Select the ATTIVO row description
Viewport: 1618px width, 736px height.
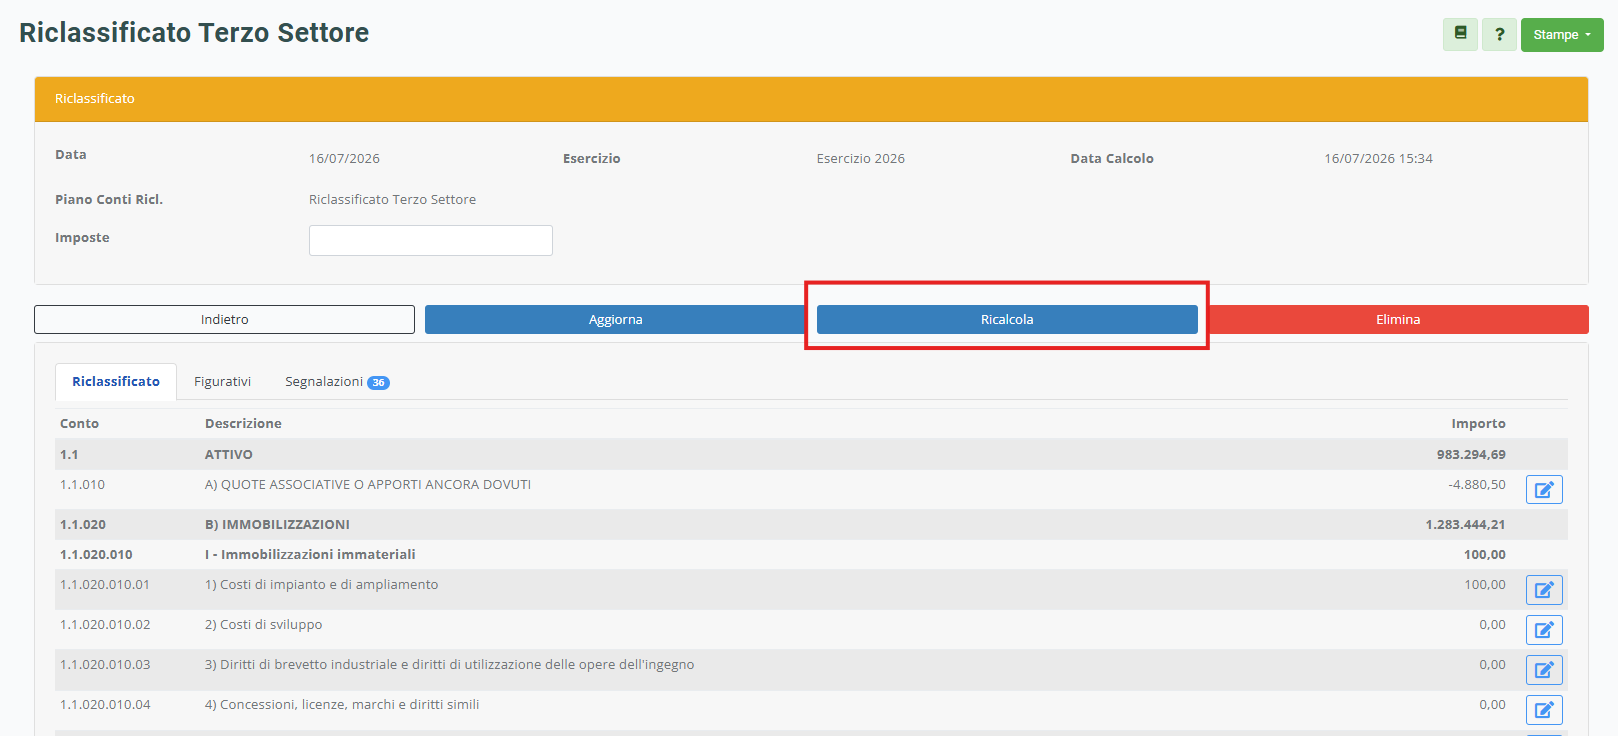click(x=229, y=454)
